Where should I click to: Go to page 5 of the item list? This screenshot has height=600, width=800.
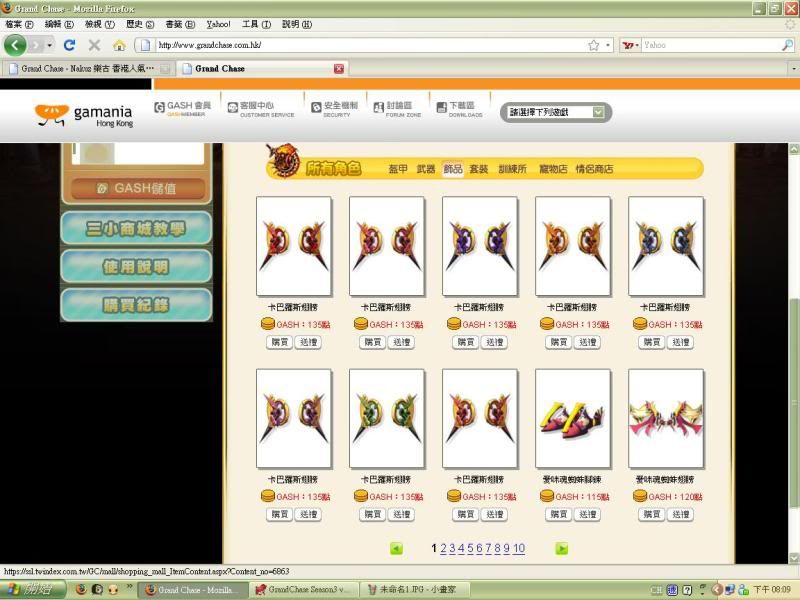(470, 548)
